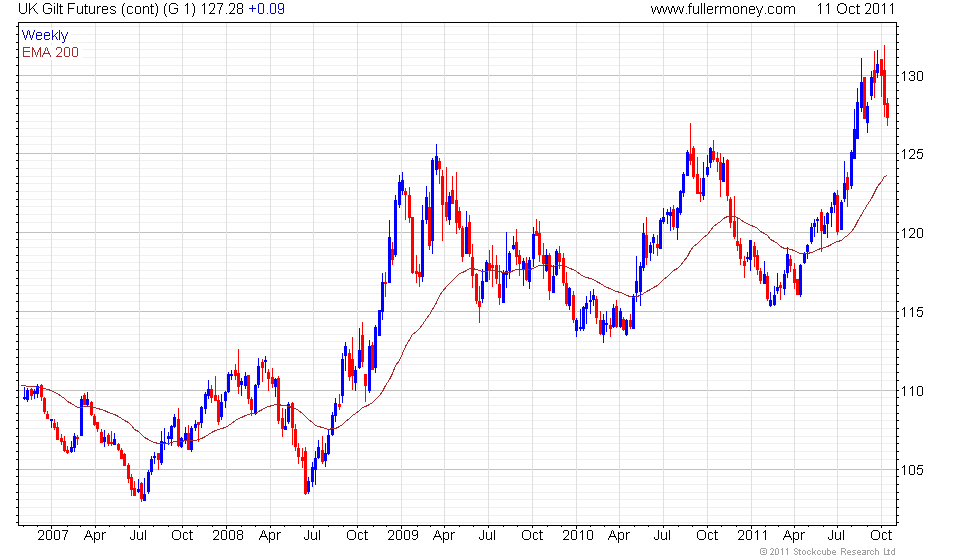This screenshot has height=560, width=980.
Task: Click the 'Jul' label right after 2007 Apr
Action: tap(138, 536)
